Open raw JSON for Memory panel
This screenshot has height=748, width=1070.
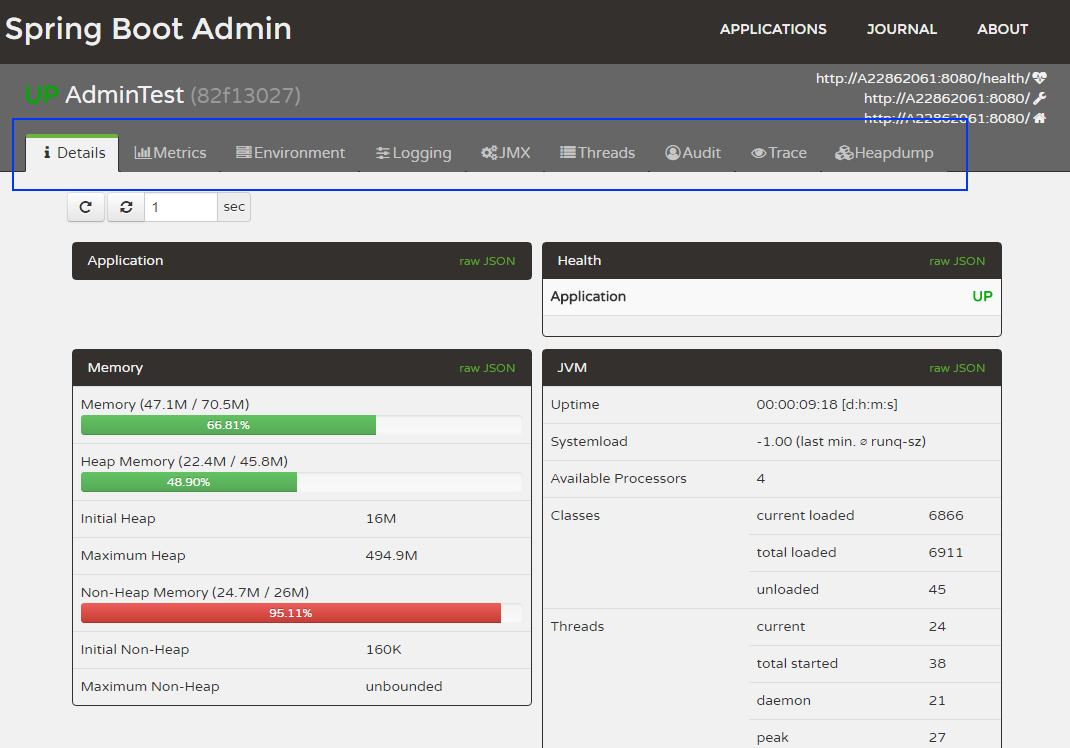point(487,368)
